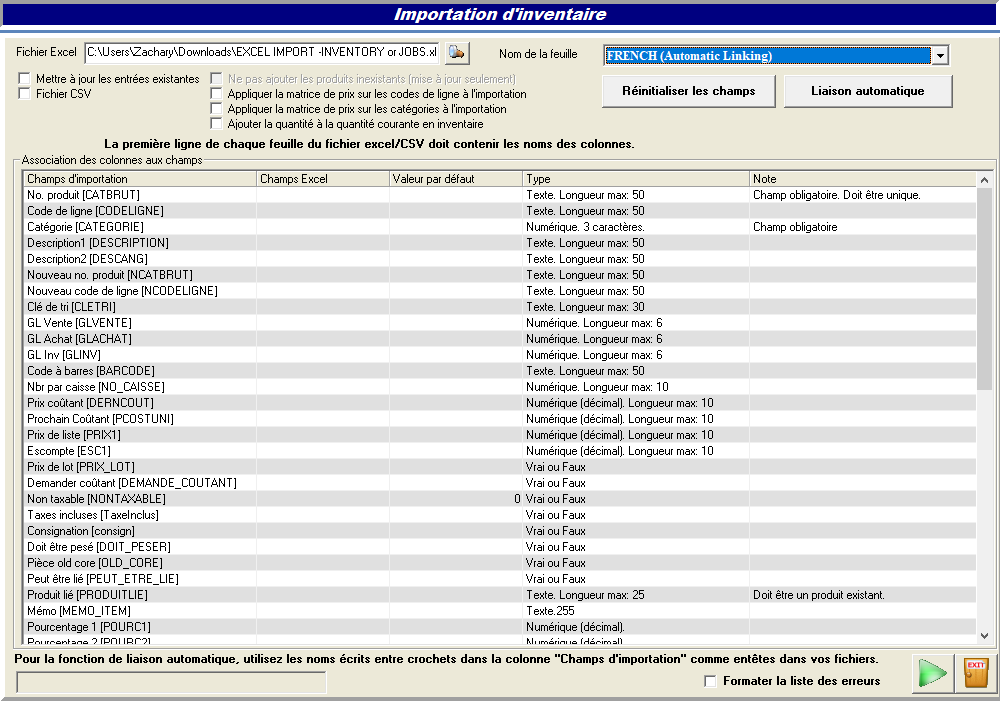Click the browse Excel file icon
This screenshot has height=701, width=1000.
(456, 53)
